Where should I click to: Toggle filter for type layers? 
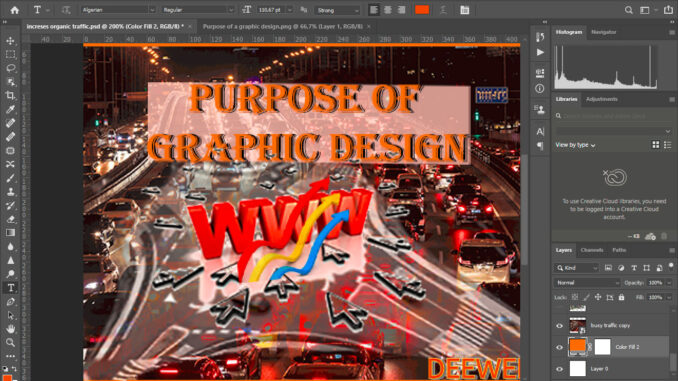[634, 268]
